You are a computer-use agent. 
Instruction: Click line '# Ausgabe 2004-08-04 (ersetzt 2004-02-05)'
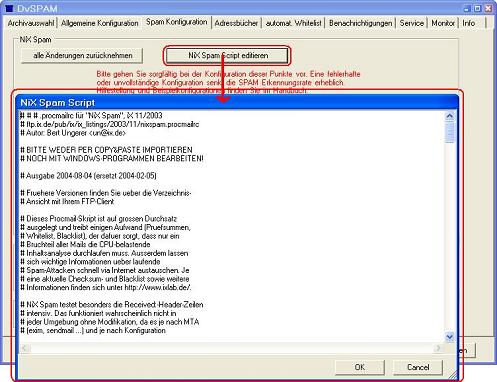[88, 176]
